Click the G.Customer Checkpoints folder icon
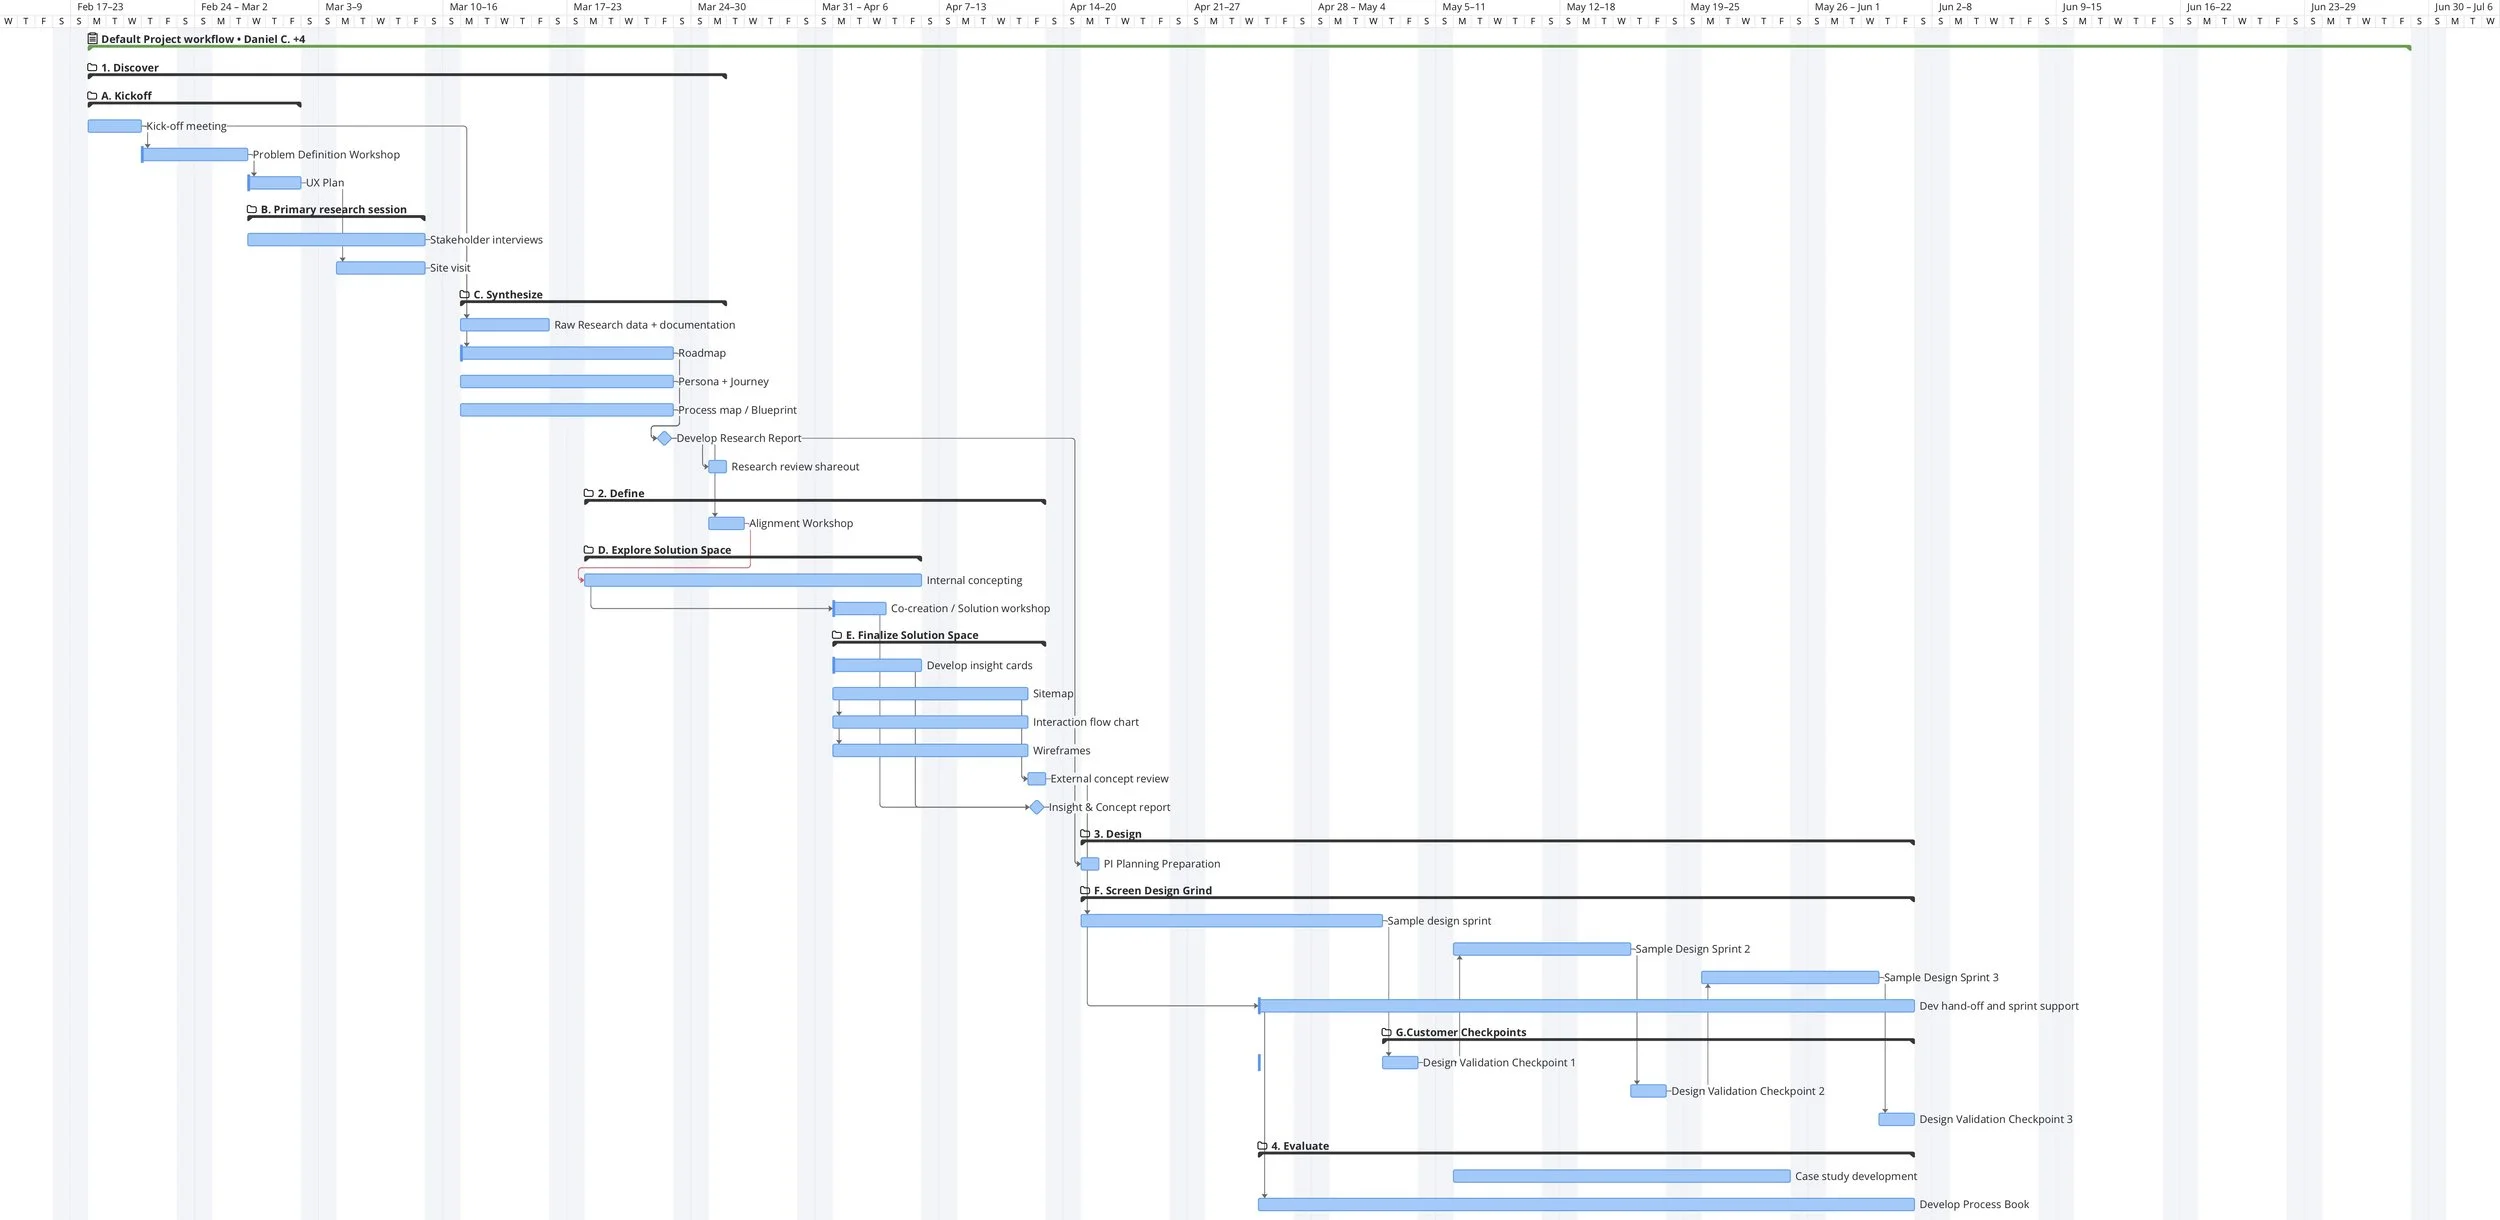This screenshot has width=2500, height=1220. [x=1386, y=1033]
